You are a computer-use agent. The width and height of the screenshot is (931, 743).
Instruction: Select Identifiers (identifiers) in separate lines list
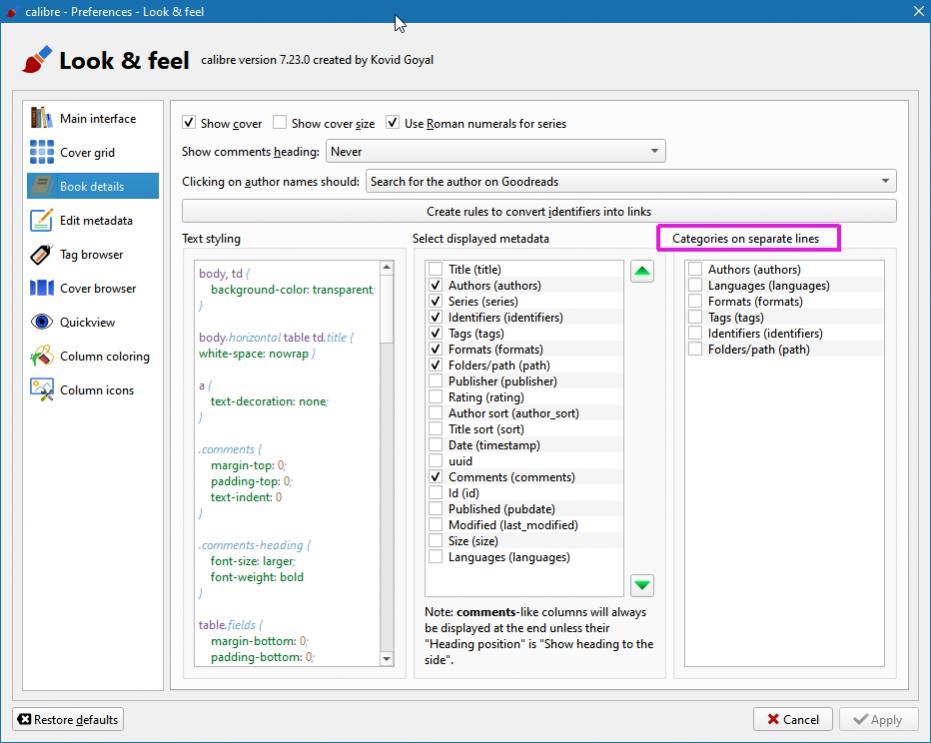click(x=784, y=333)
